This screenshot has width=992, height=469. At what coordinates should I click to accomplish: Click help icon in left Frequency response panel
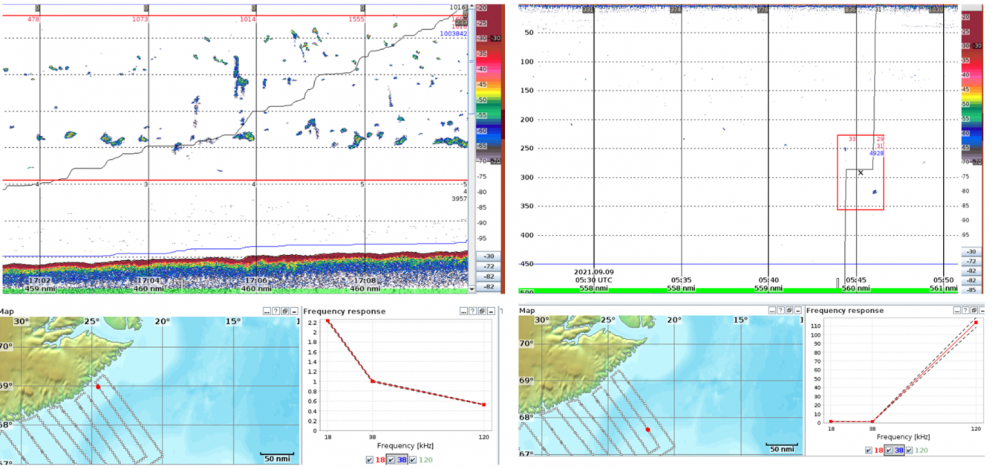pos(472,311)
